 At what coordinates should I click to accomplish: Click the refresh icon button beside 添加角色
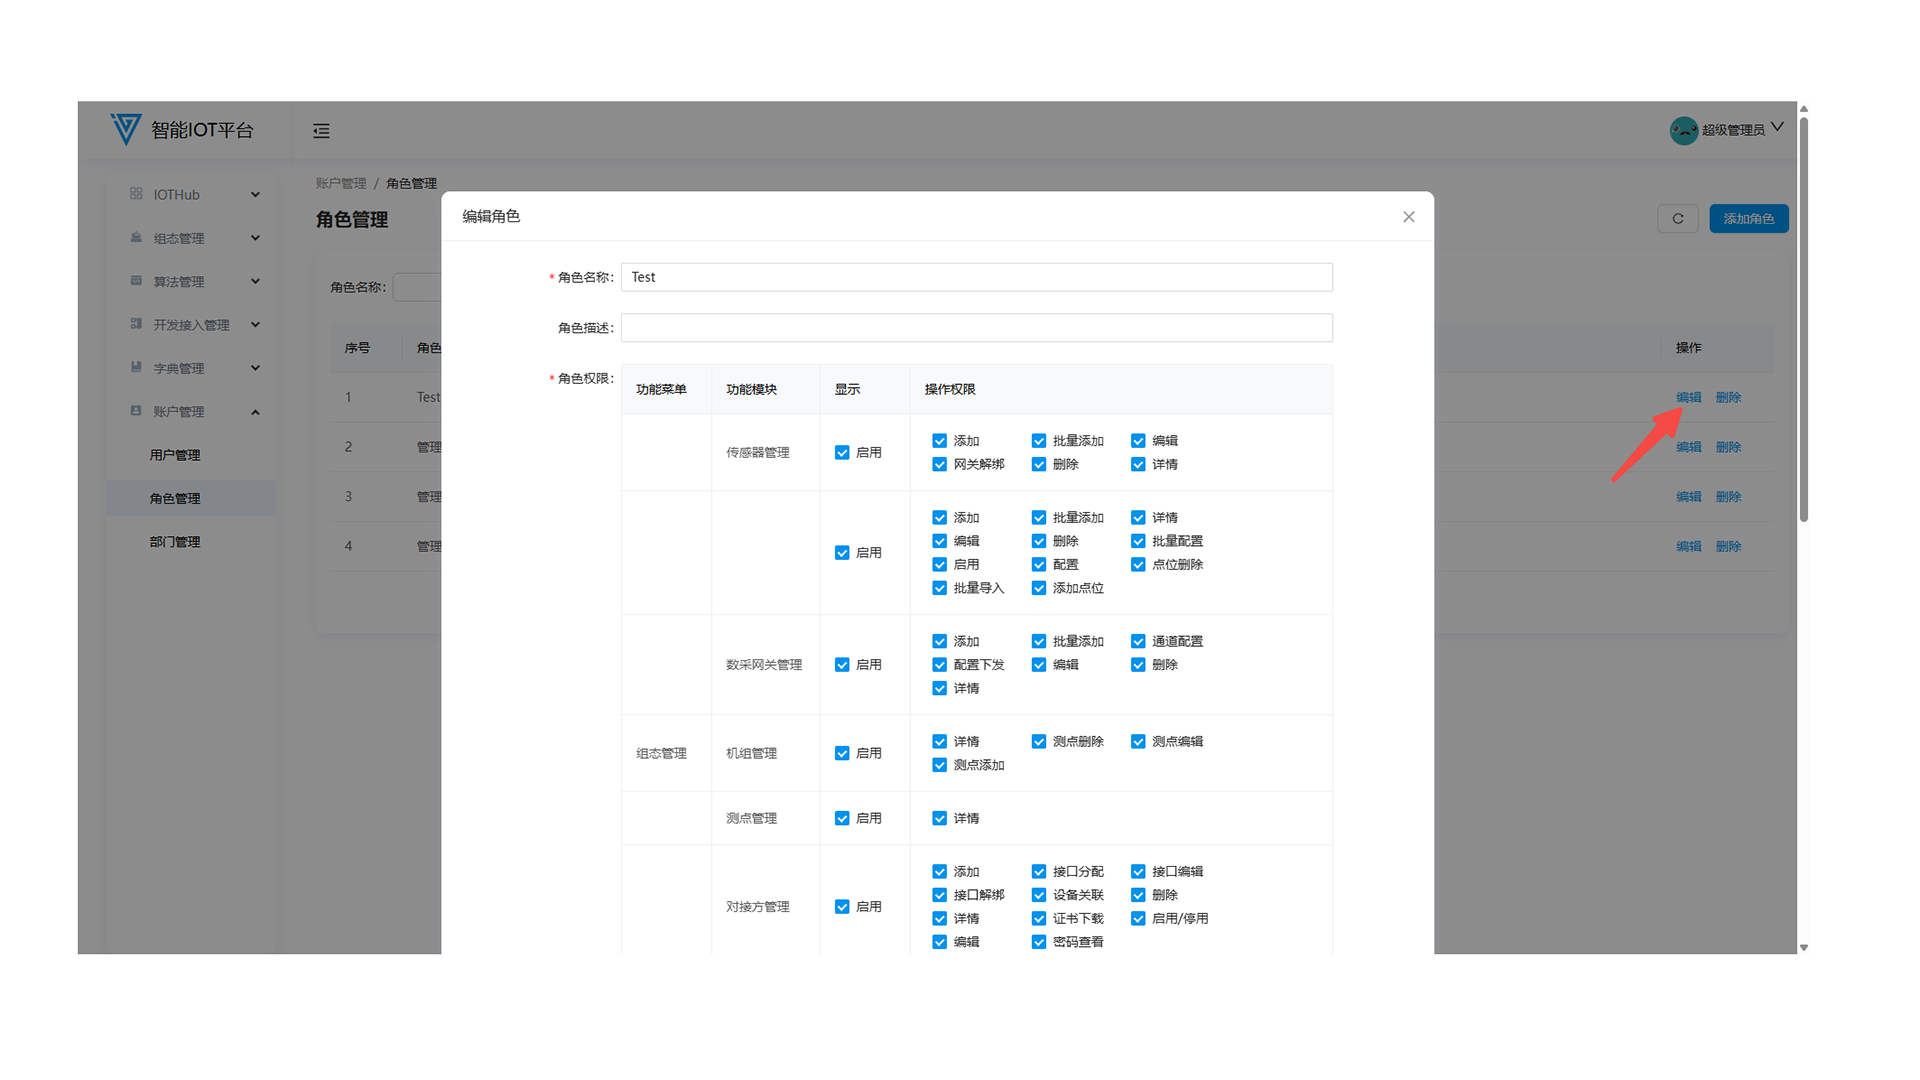click(x=1677, y=219)
